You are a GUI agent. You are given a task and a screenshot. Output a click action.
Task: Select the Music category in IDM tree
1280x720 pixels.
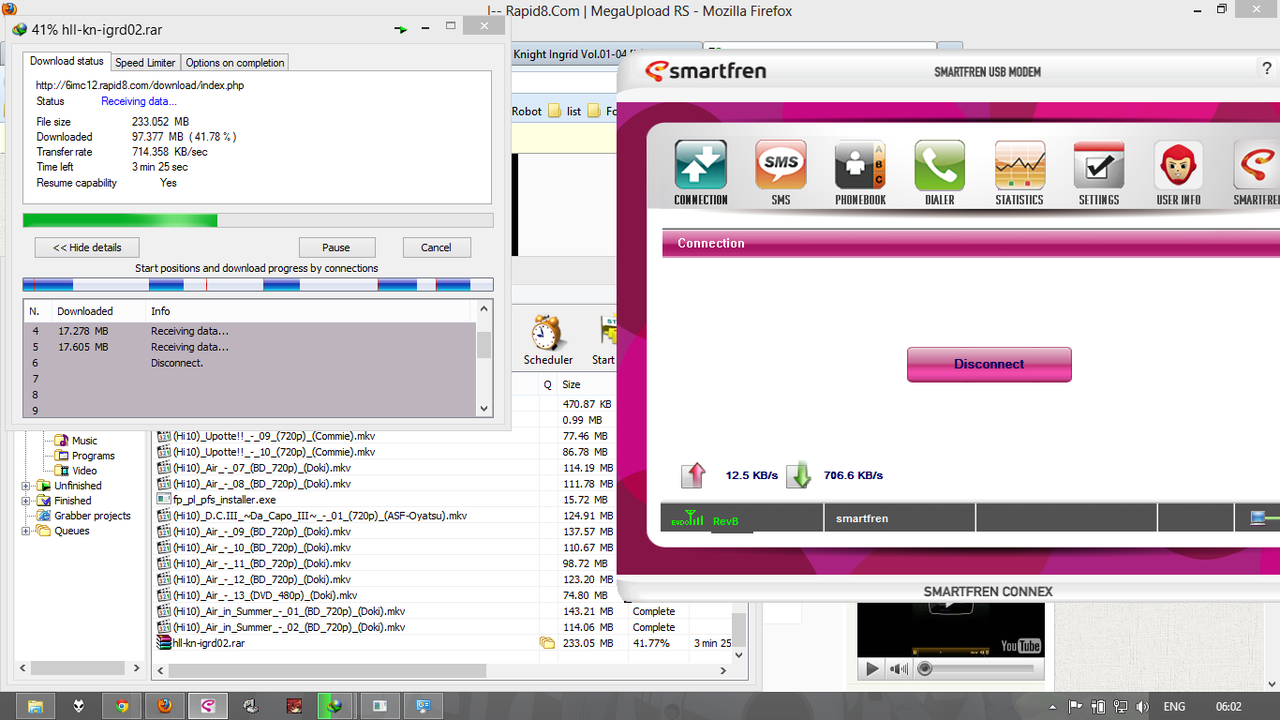pos(84,440)
